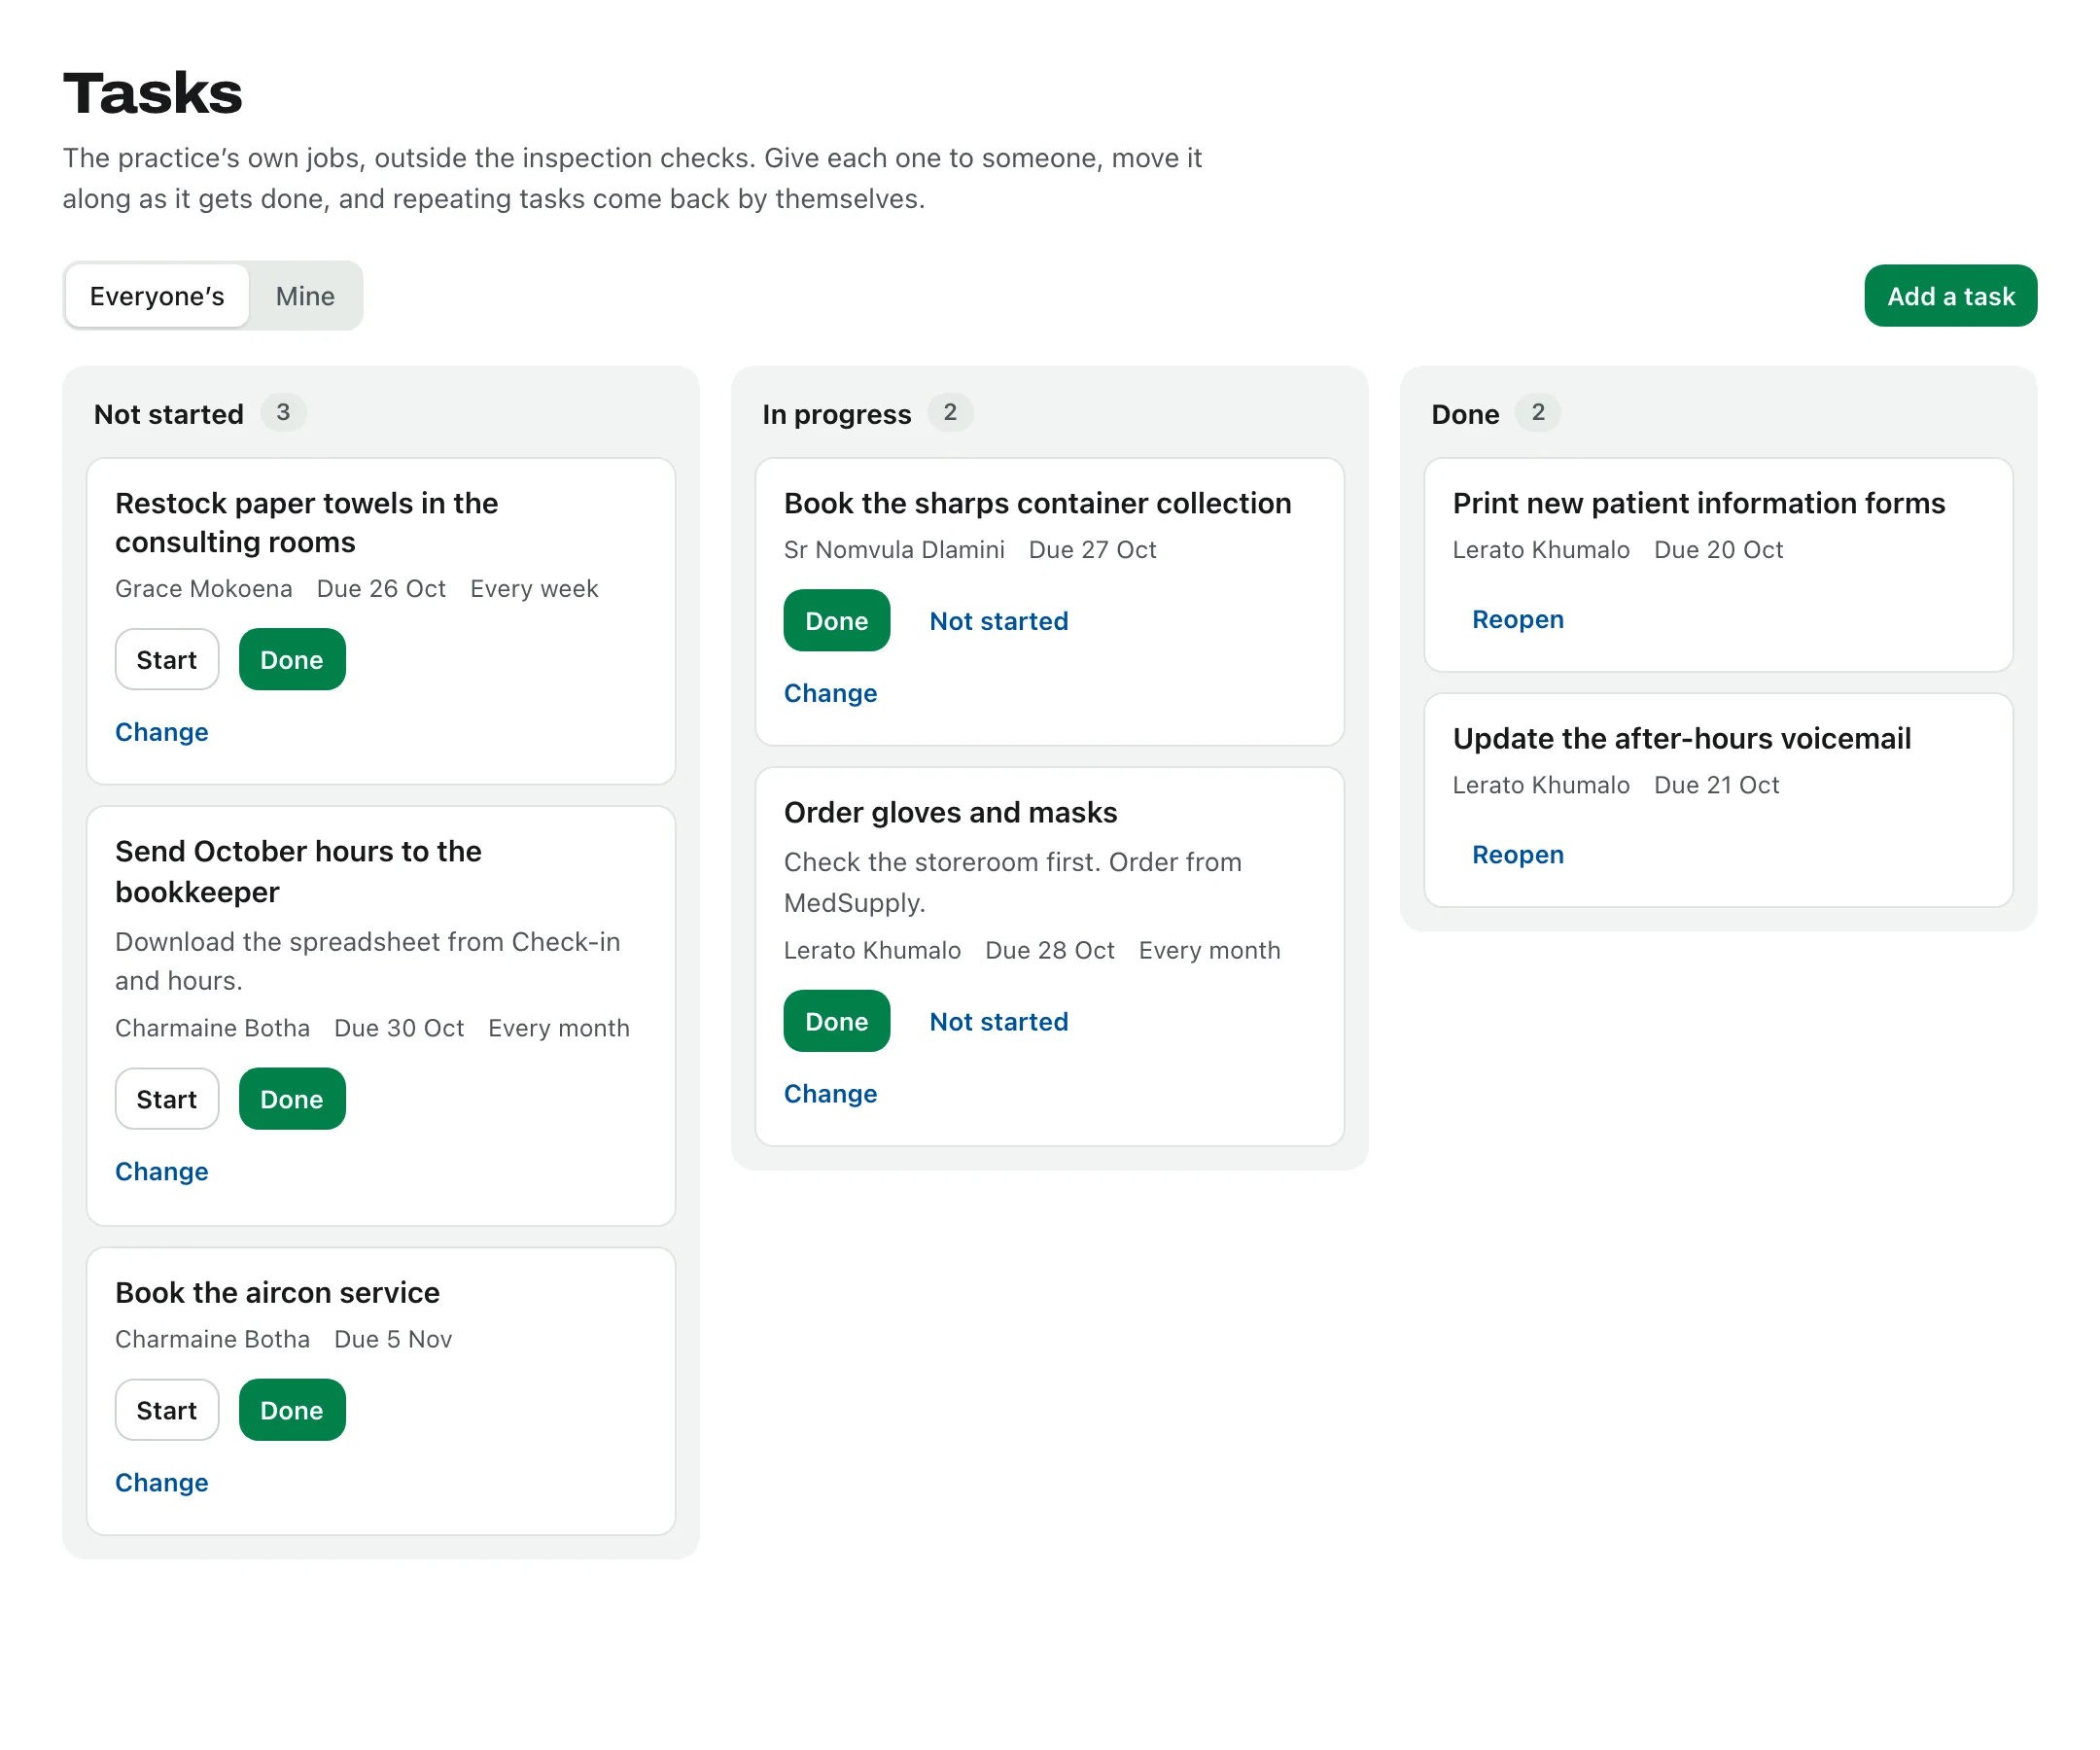Select the Done column count badge

click(x=1538, y=412)
